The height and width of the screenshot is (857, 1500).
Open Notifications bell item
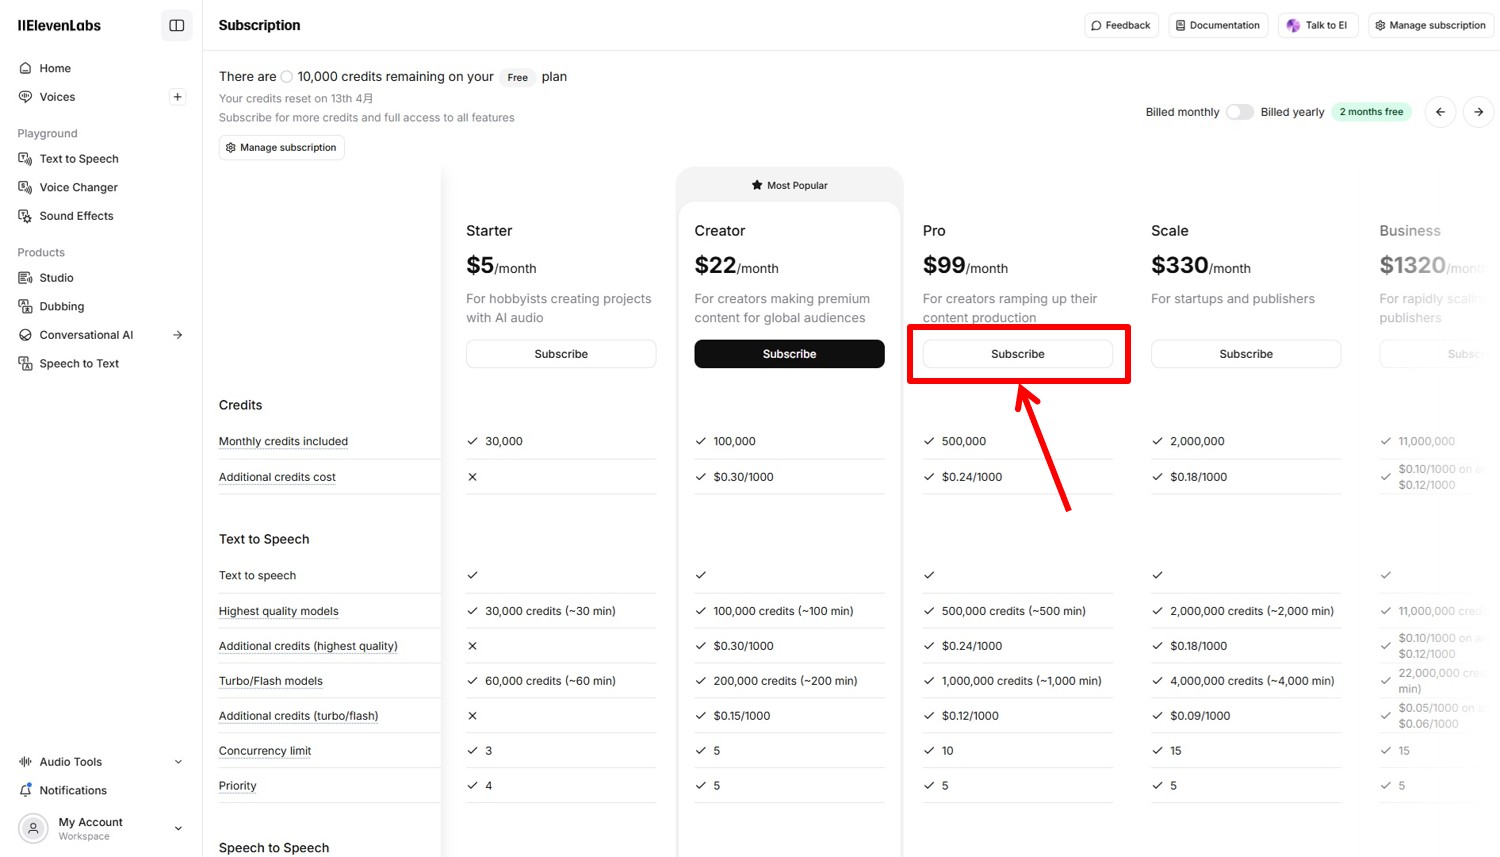click(73, 790)
